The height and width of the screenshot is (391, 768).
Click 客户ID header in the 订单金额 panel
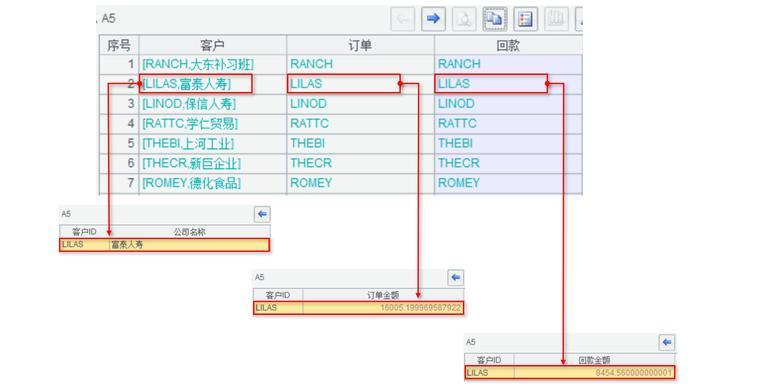pos(278,295)
